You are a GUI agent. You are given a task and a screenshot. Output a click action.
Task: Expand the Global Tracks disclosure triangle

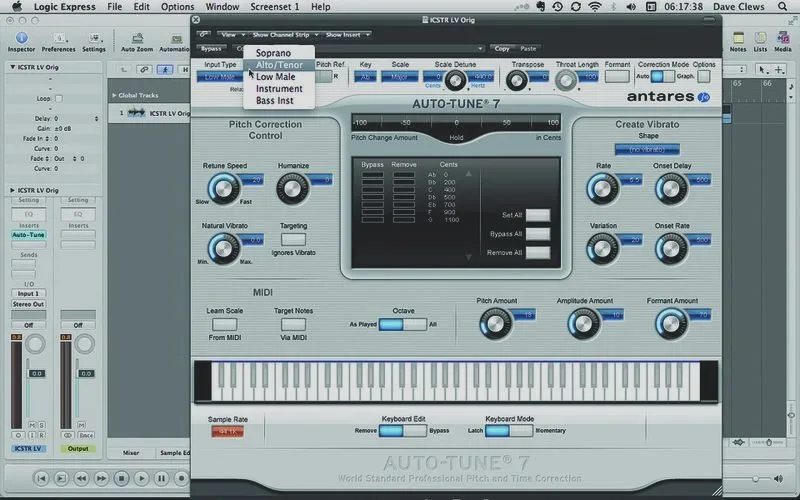point(114,95)
